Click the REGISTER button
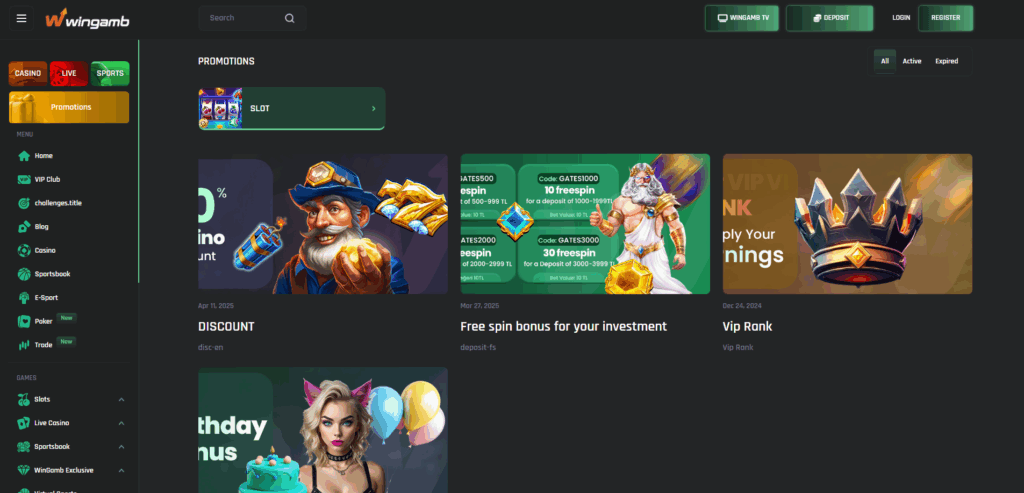1024x493 pixels. click(946, 18)
